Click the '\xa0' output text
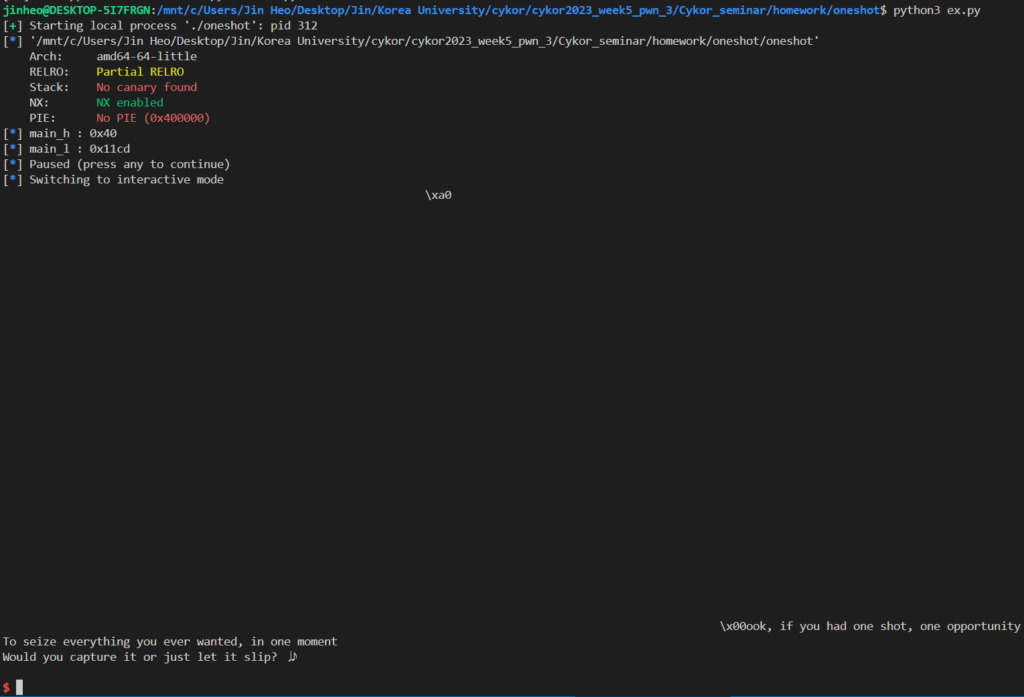The height and width of the screenshot is (697, 1024). tap(438, 195)
